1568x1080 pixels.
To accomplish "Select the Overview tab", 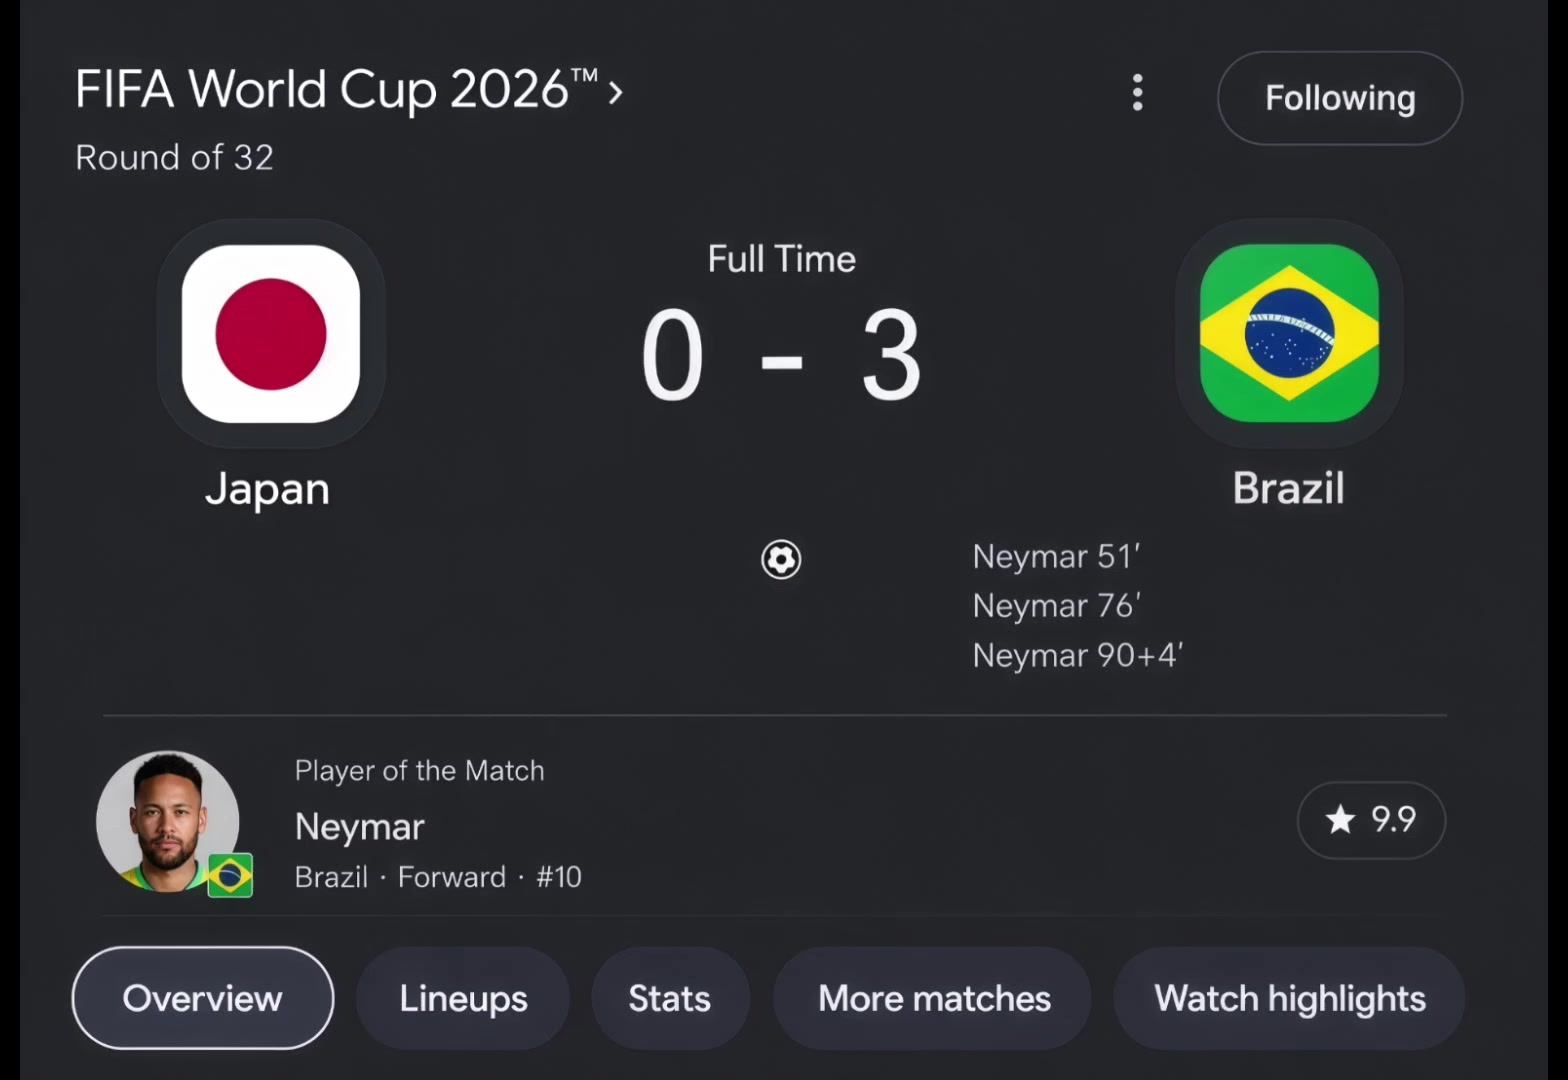I will coord(203,998).
